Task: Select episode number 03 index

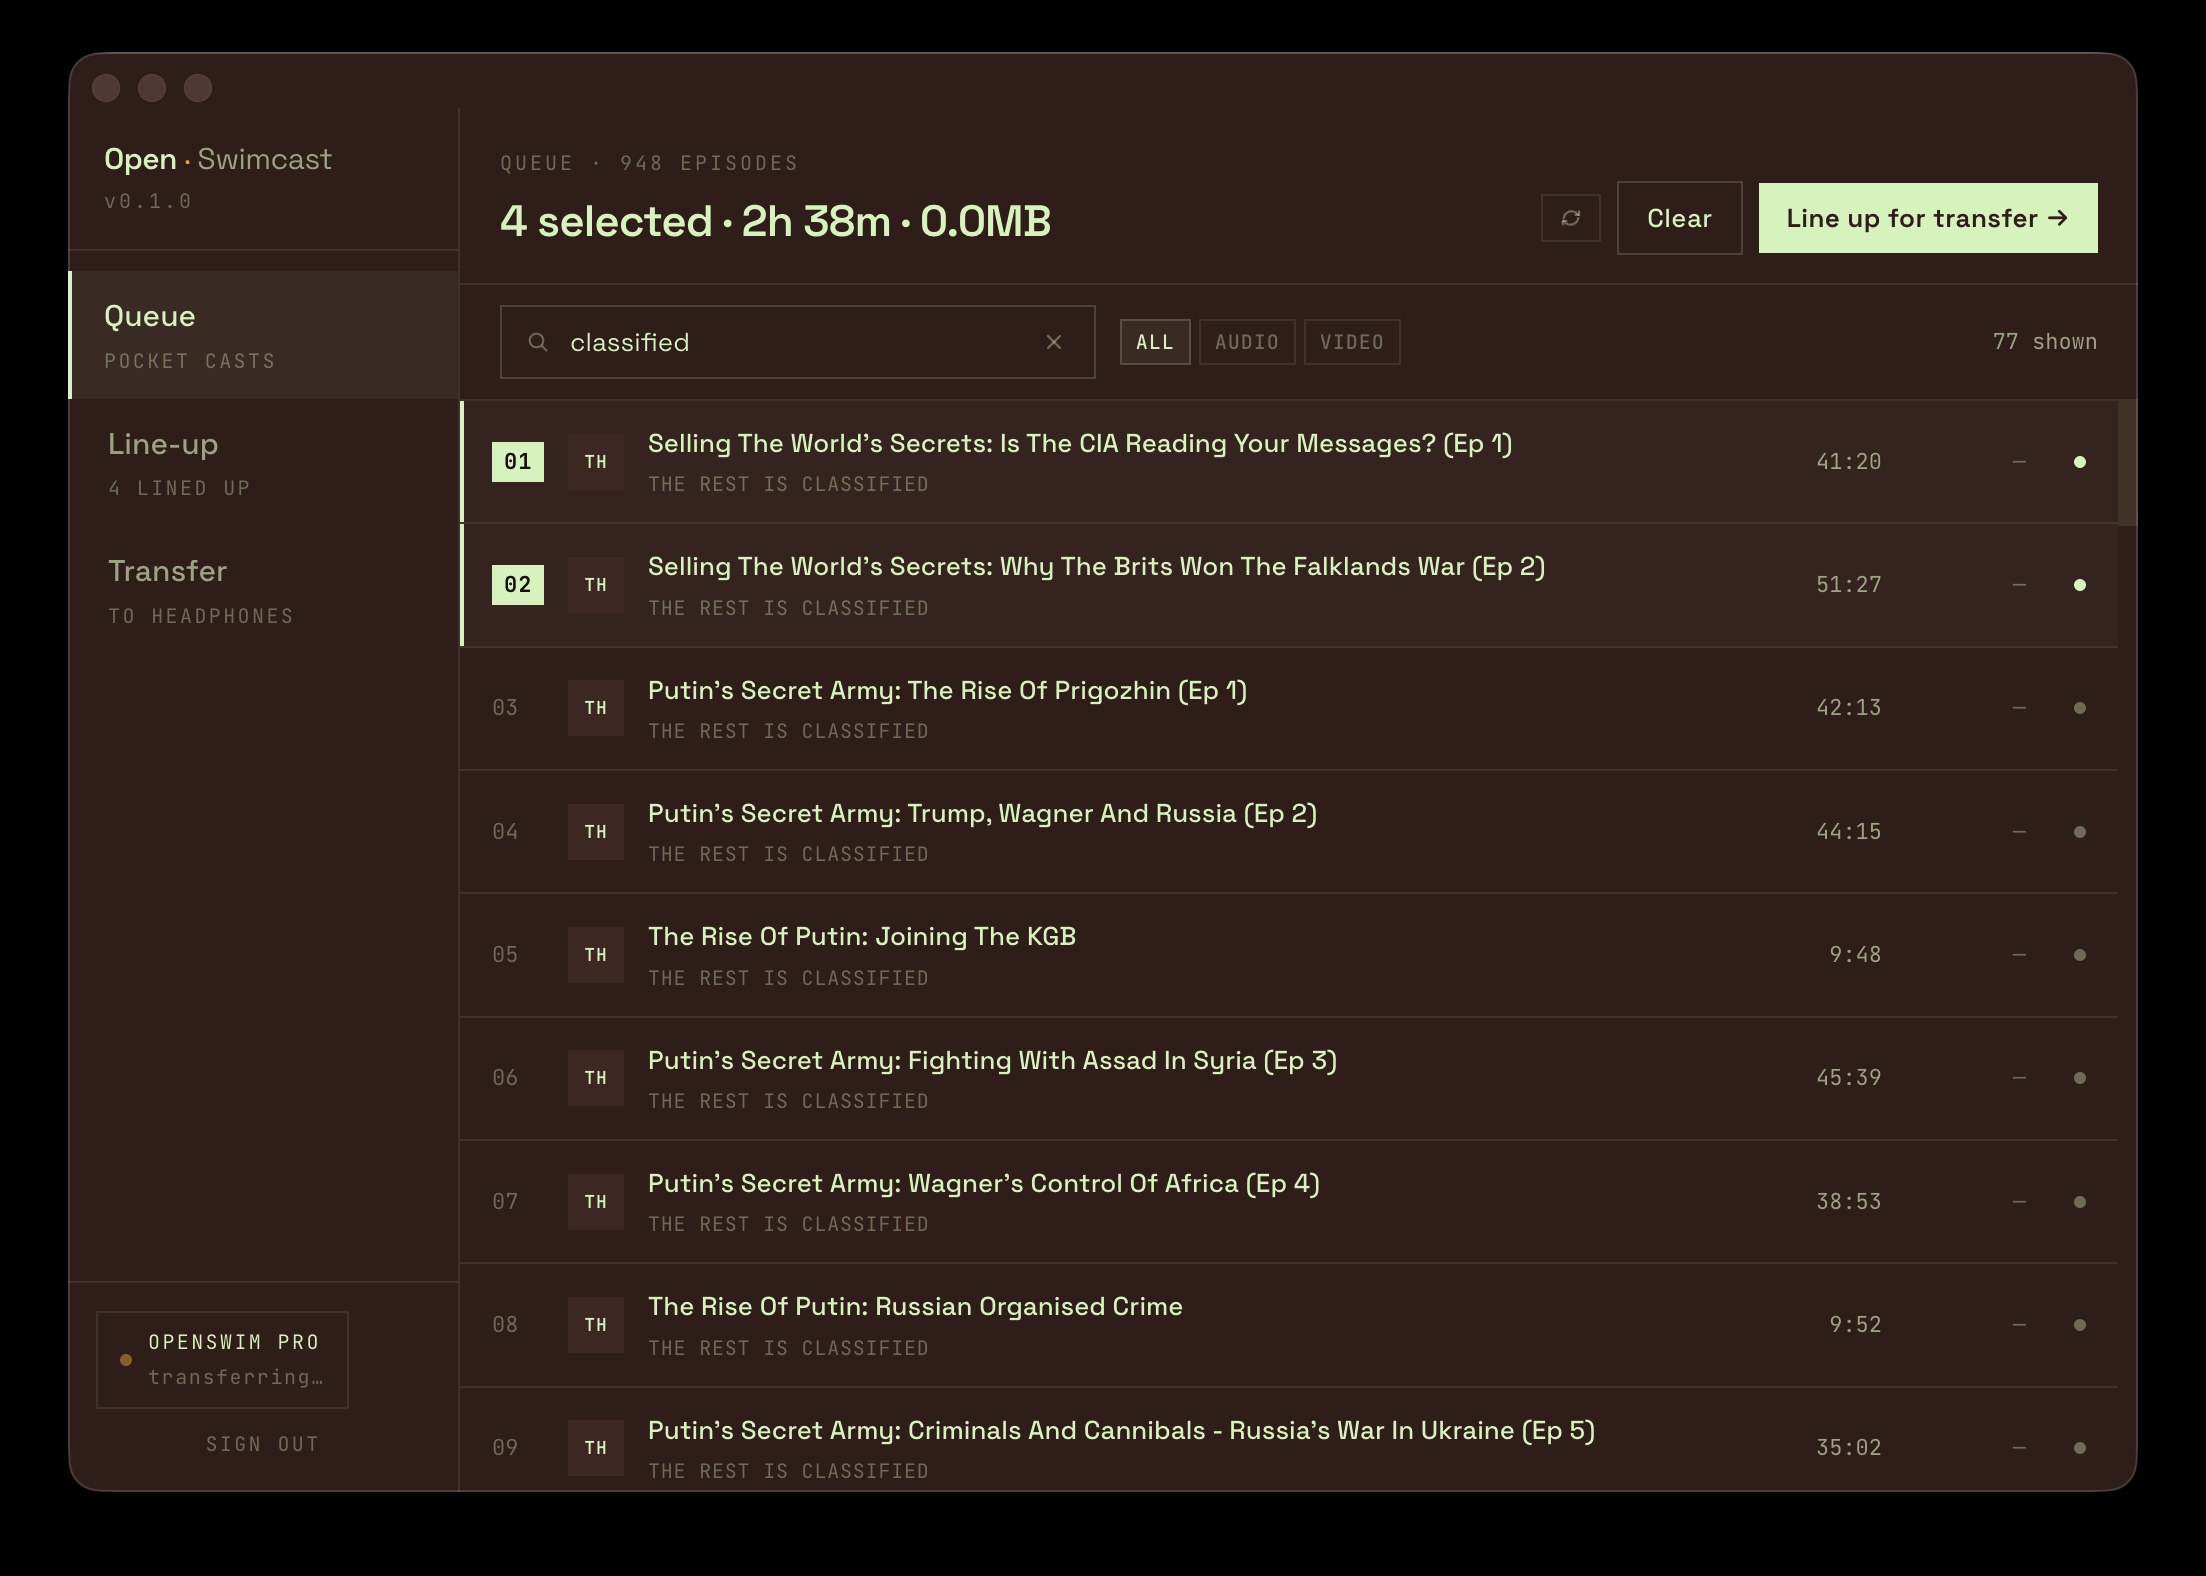Action: [505, 708]
